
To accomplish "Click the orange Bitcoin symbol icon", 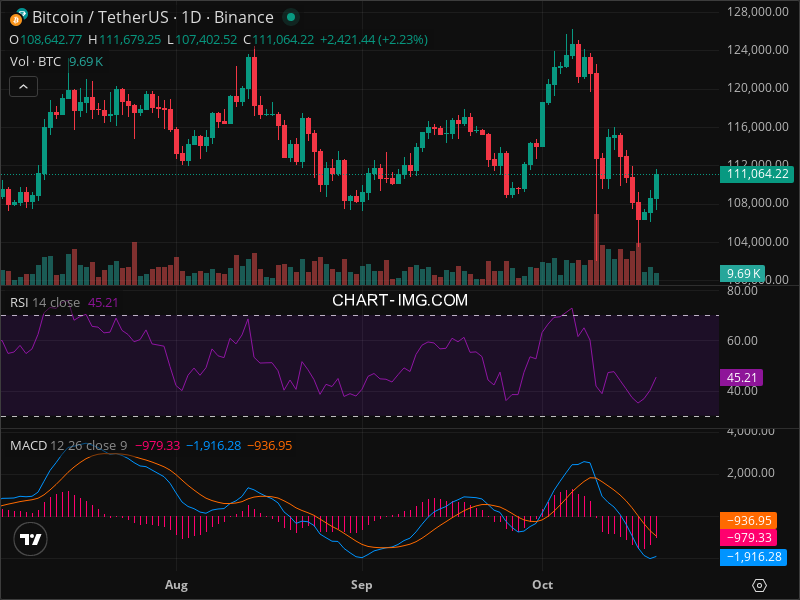I will [x=18, y=17].
